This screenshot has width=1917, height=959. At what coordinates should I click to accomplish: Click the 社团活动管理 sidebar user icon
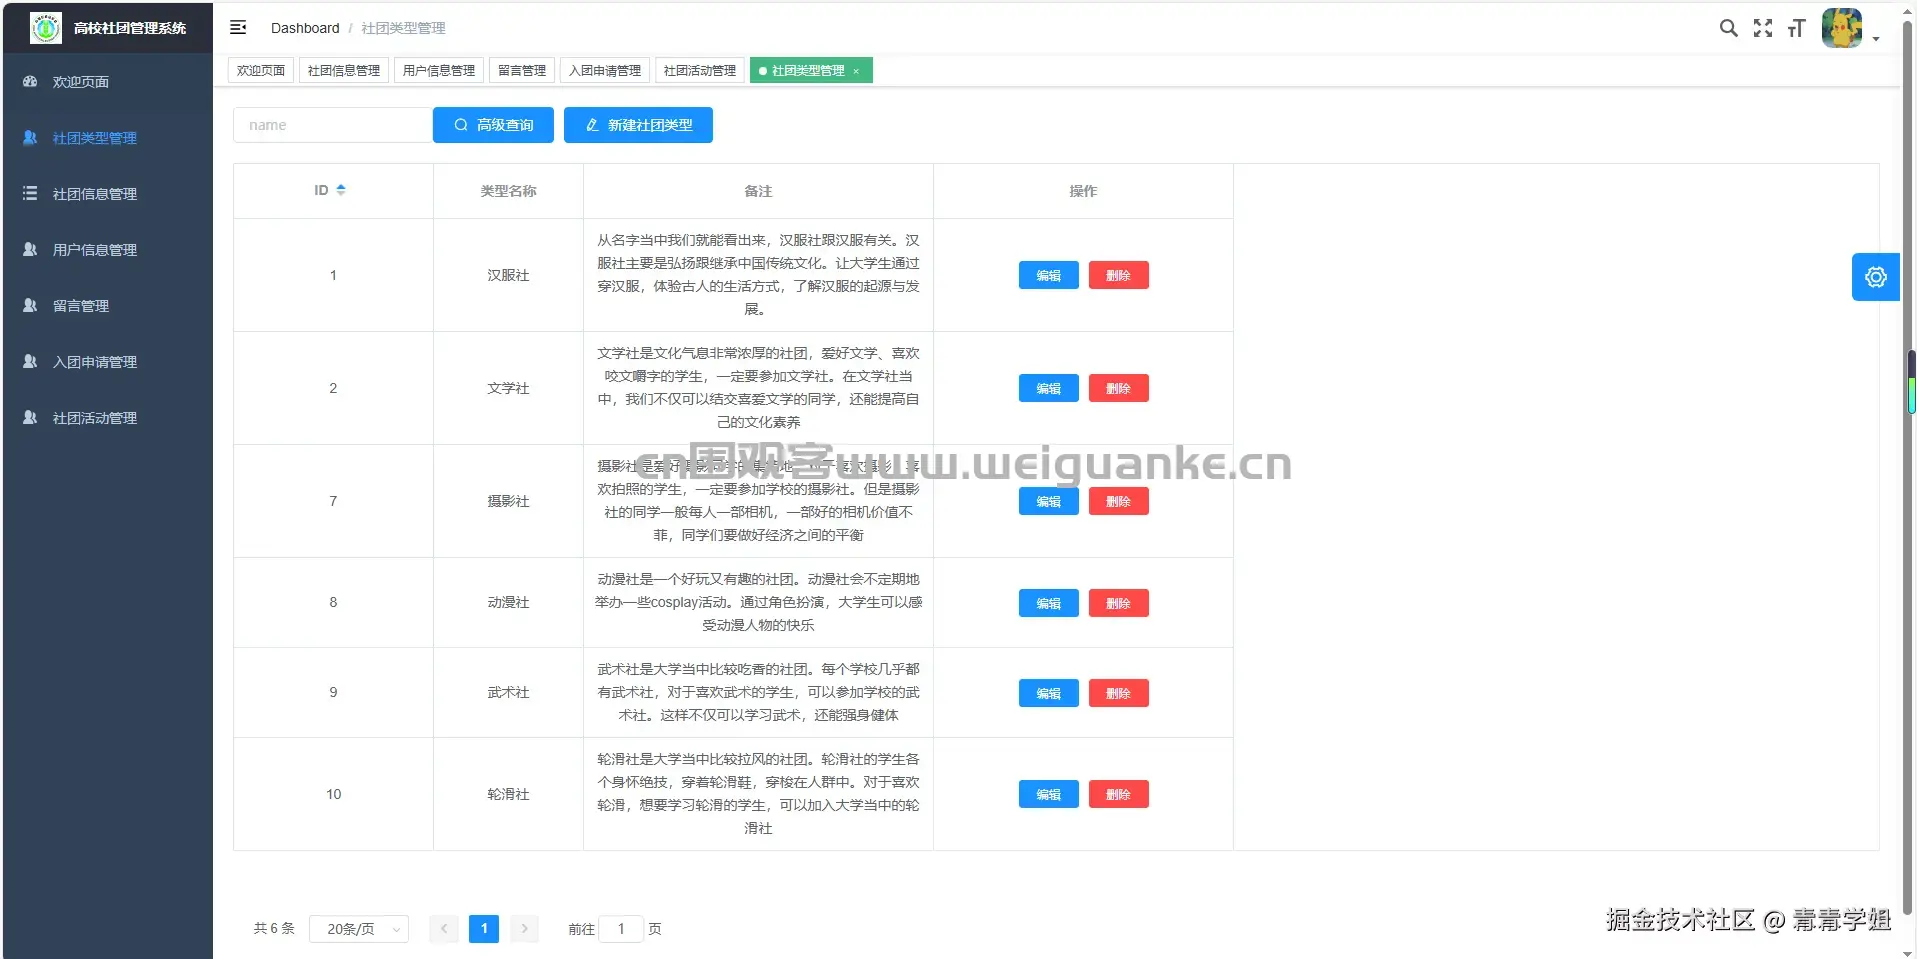pyautogui.click(x=30, y=417)
